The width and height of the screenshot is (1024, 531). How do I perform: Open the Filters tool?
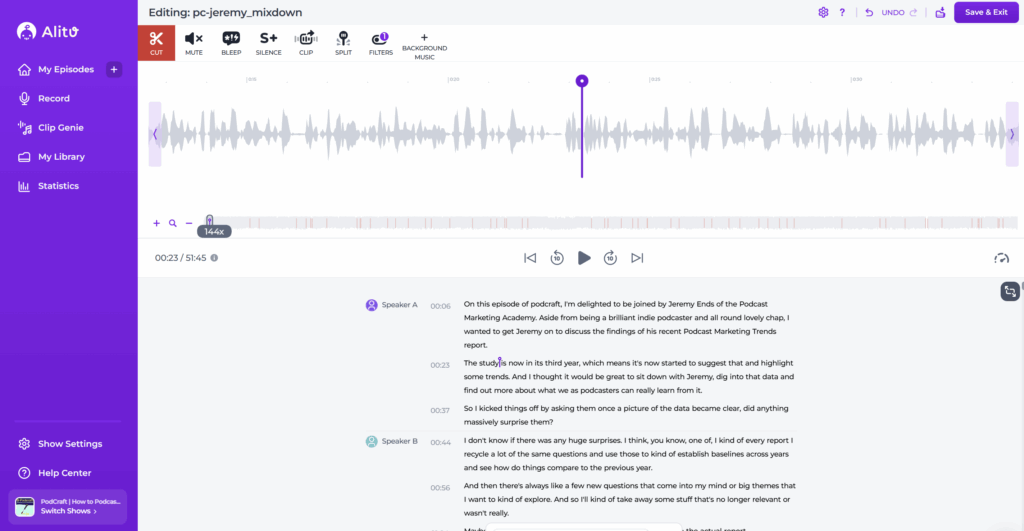click(381, 43)
